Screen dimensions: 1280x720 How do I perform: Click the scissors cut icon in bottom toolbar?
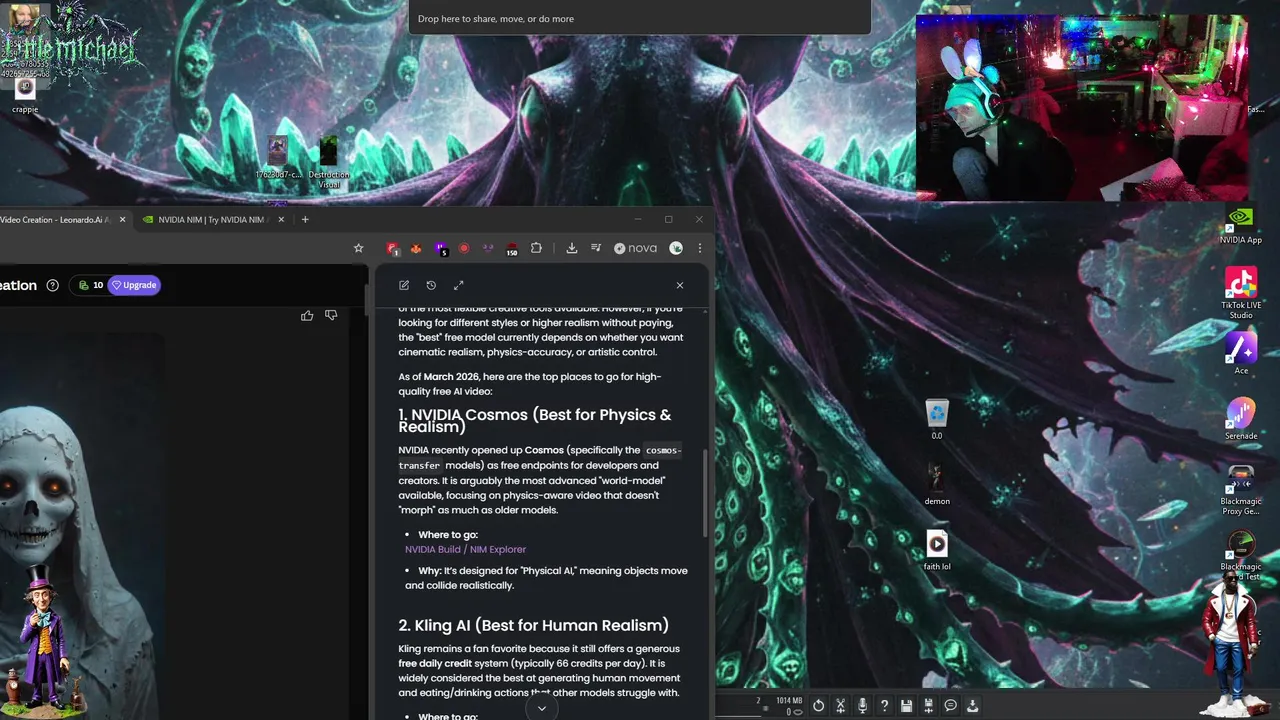pos(841,705)
